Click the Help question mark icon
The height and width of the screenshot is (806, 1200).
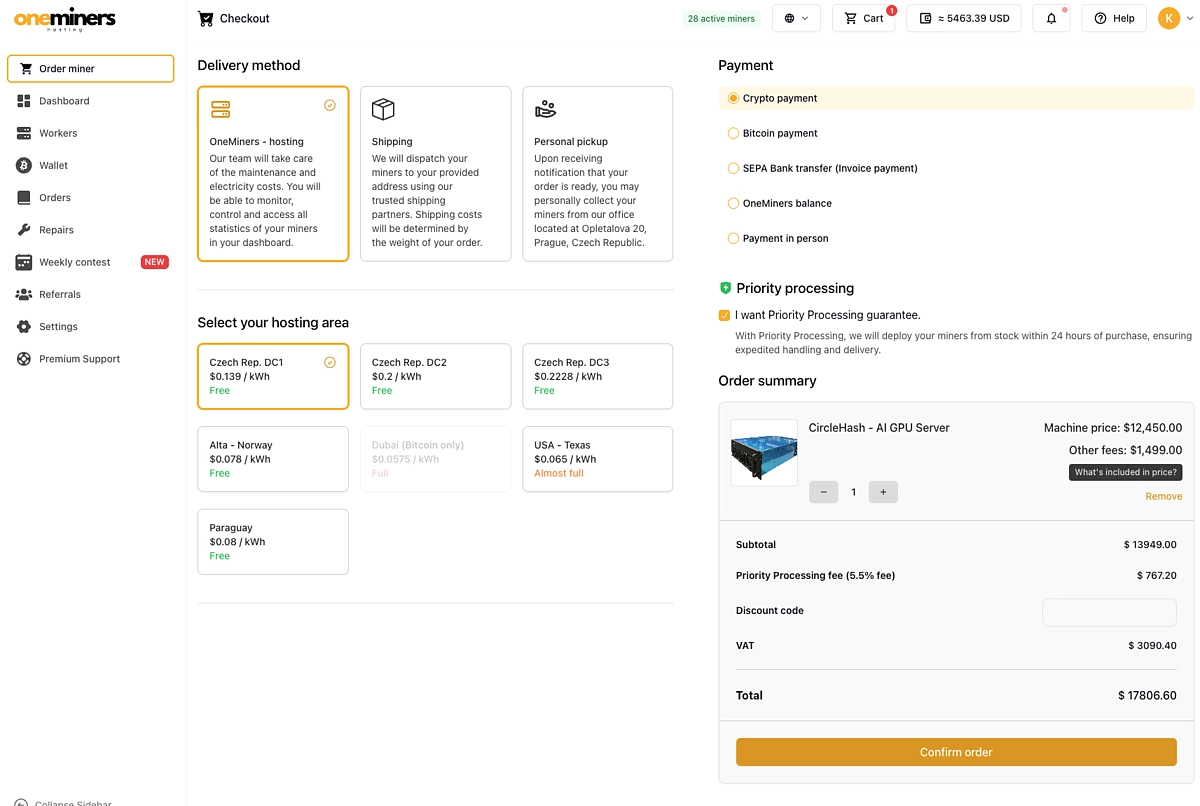click(x=1100, y=18)
